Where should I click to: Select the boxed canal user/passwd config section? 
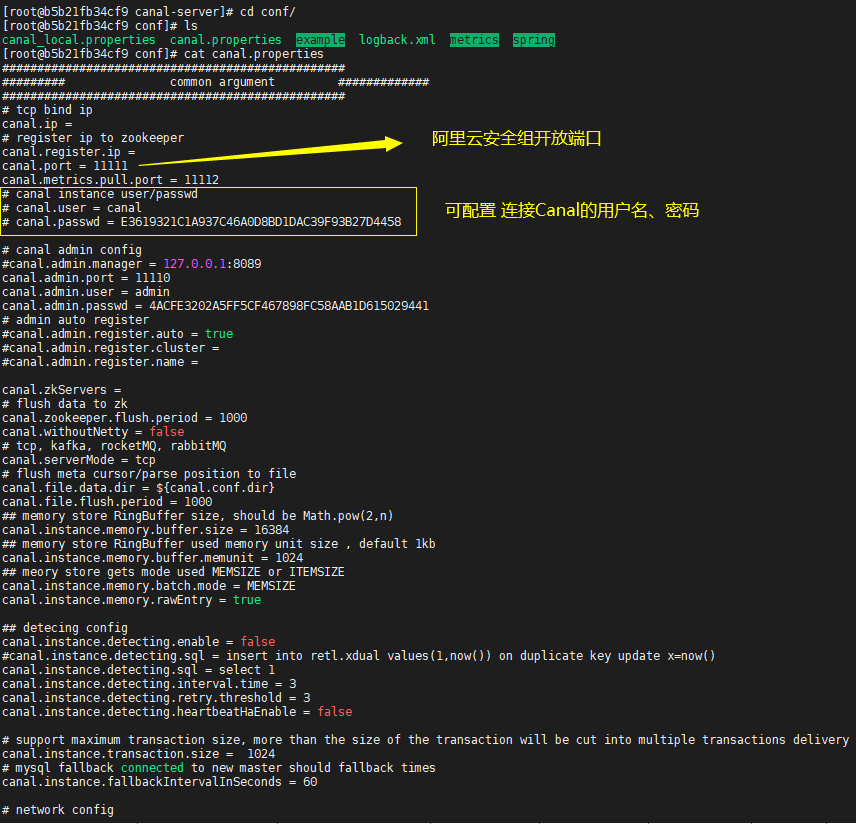tap(210, 211)
